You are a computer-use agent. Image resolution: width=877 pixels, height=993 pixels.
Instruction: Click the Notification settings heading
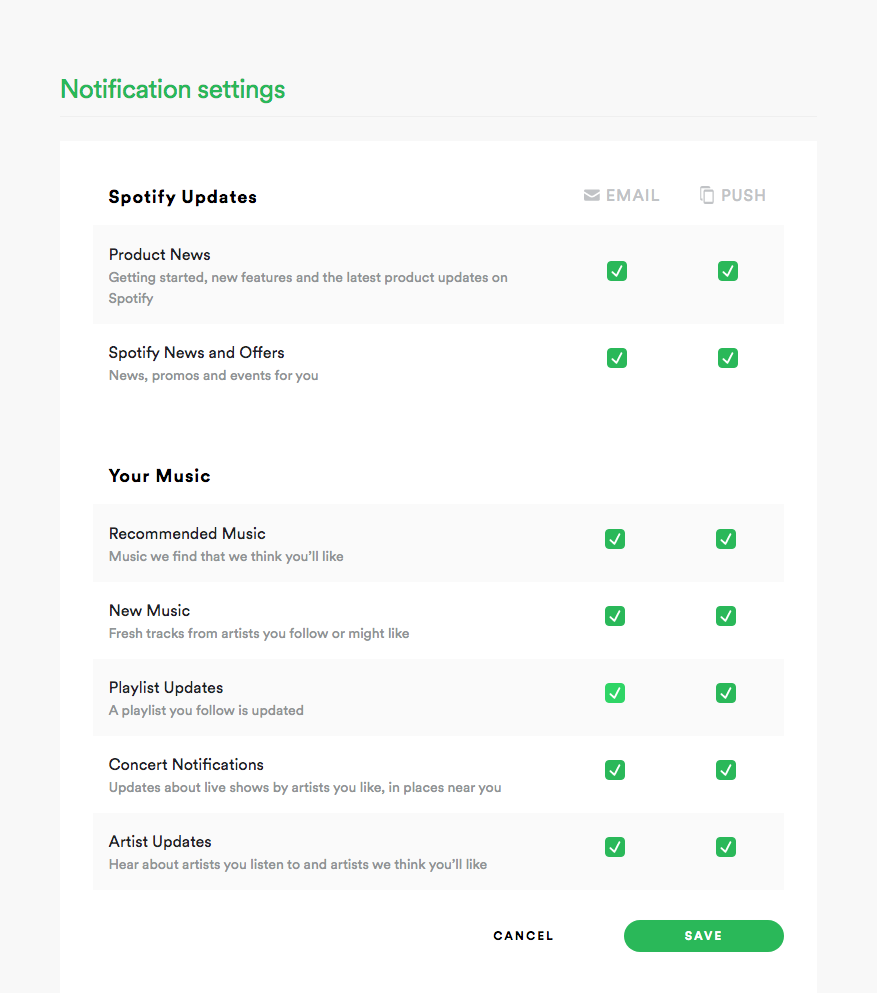click(x=173, y=89)
